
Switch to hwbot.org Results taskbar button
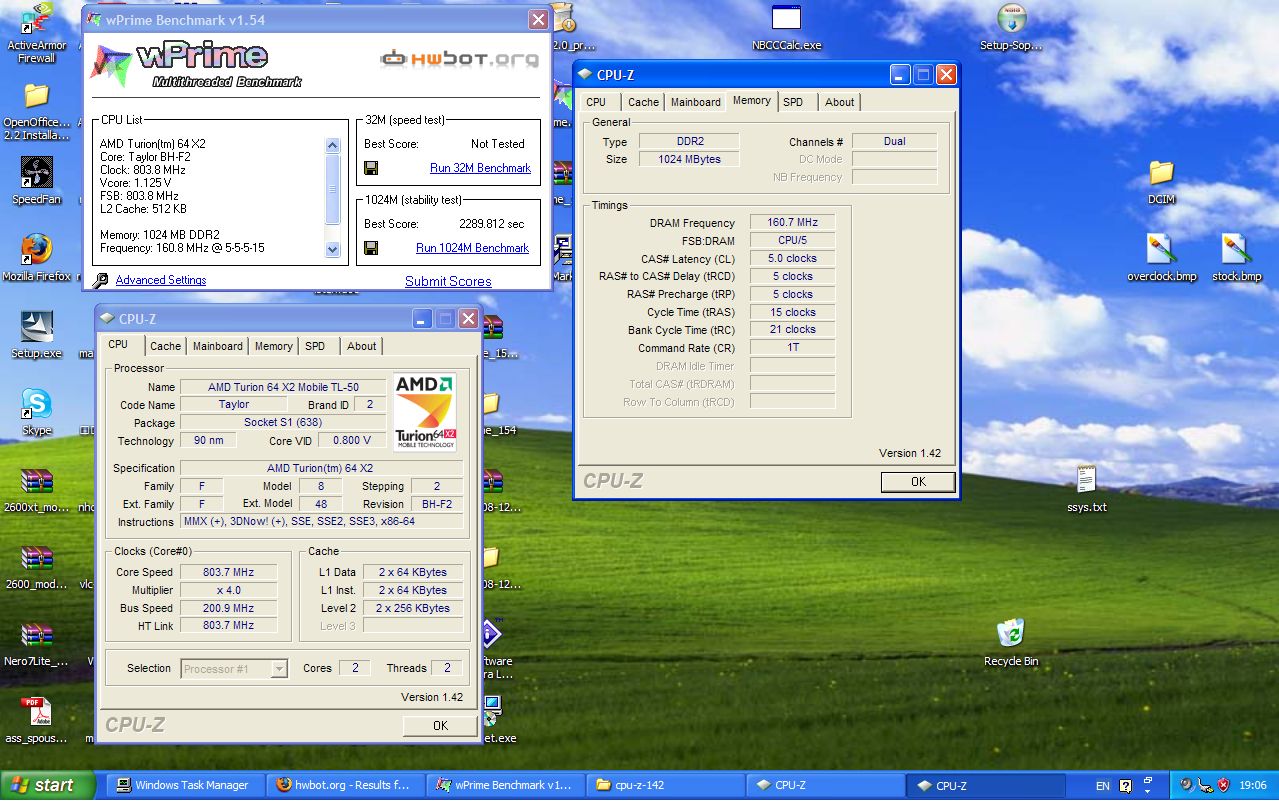[x=345, y=785]
